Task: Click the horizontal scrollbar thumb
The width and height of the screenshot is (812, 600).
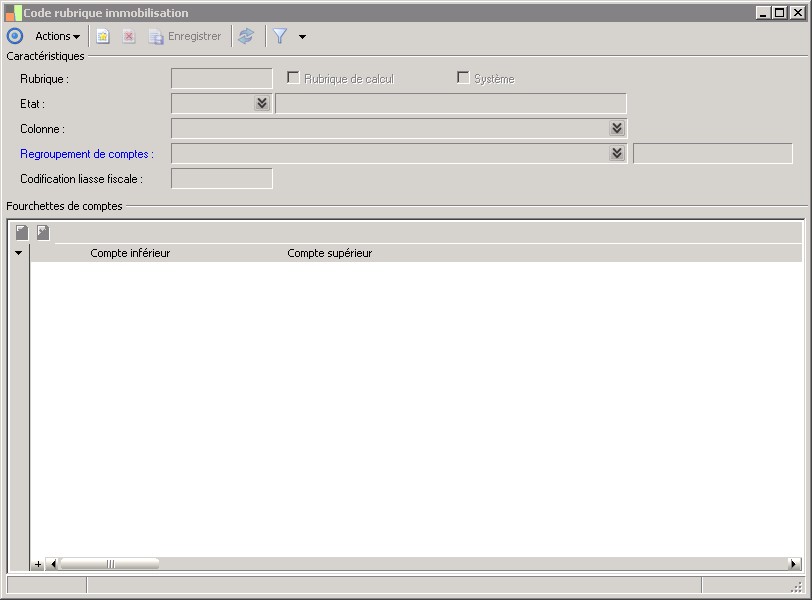Action: click(110, 564)
